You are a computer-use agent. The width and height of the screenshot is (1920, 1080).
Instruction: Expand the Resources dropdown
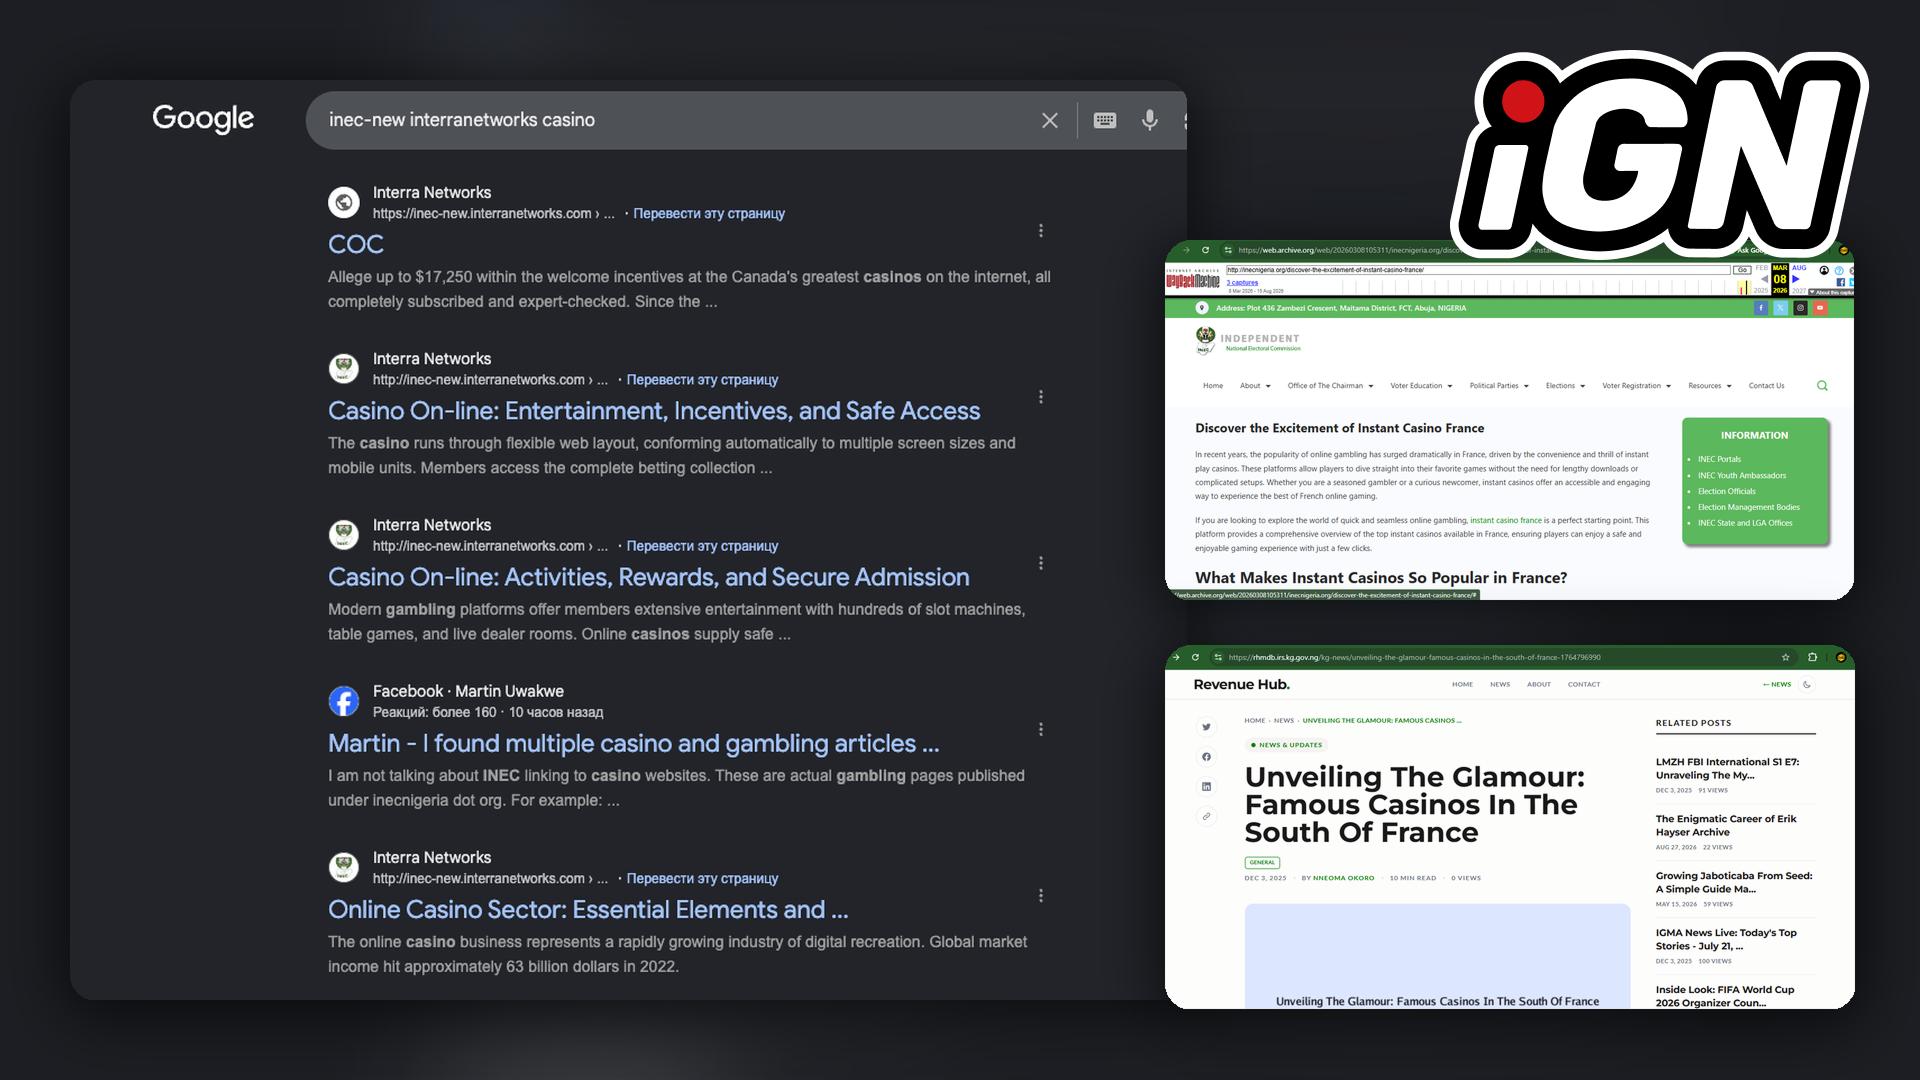pyautogui.click(x=1709, y=386)
